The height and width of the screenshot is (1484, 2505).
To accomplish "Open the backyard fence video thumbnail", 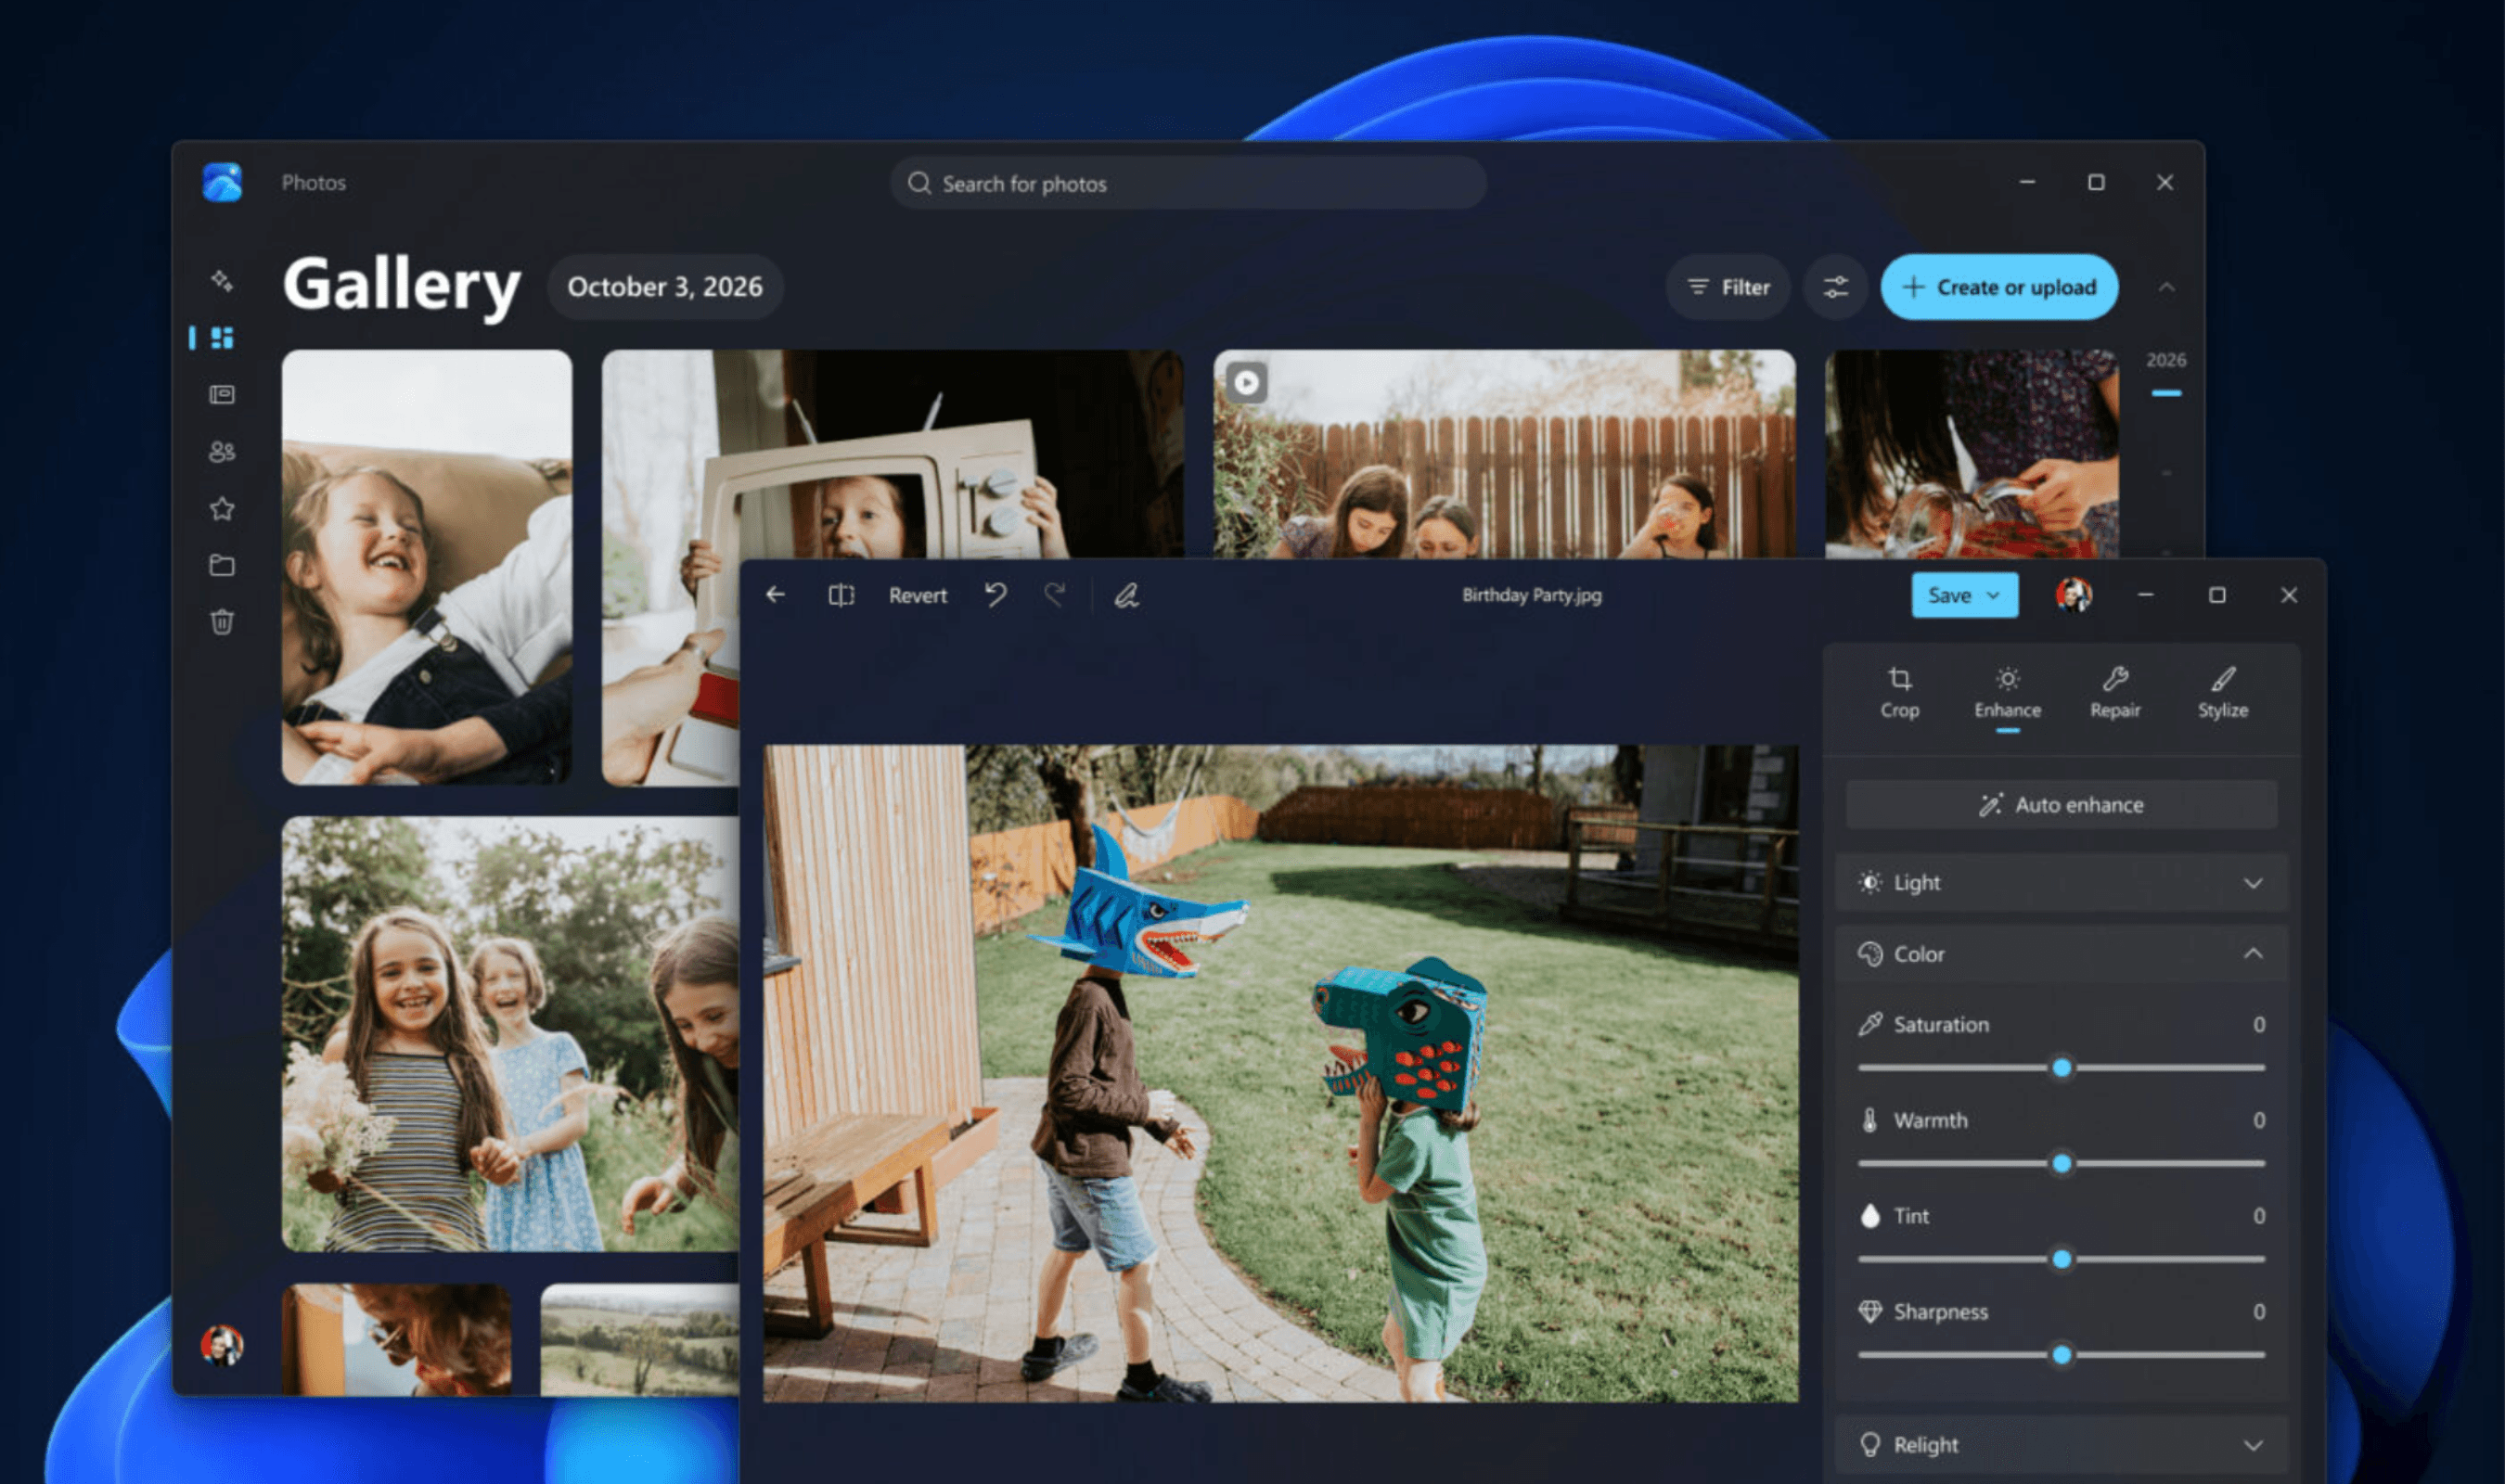I will [x=1504, y=454].
